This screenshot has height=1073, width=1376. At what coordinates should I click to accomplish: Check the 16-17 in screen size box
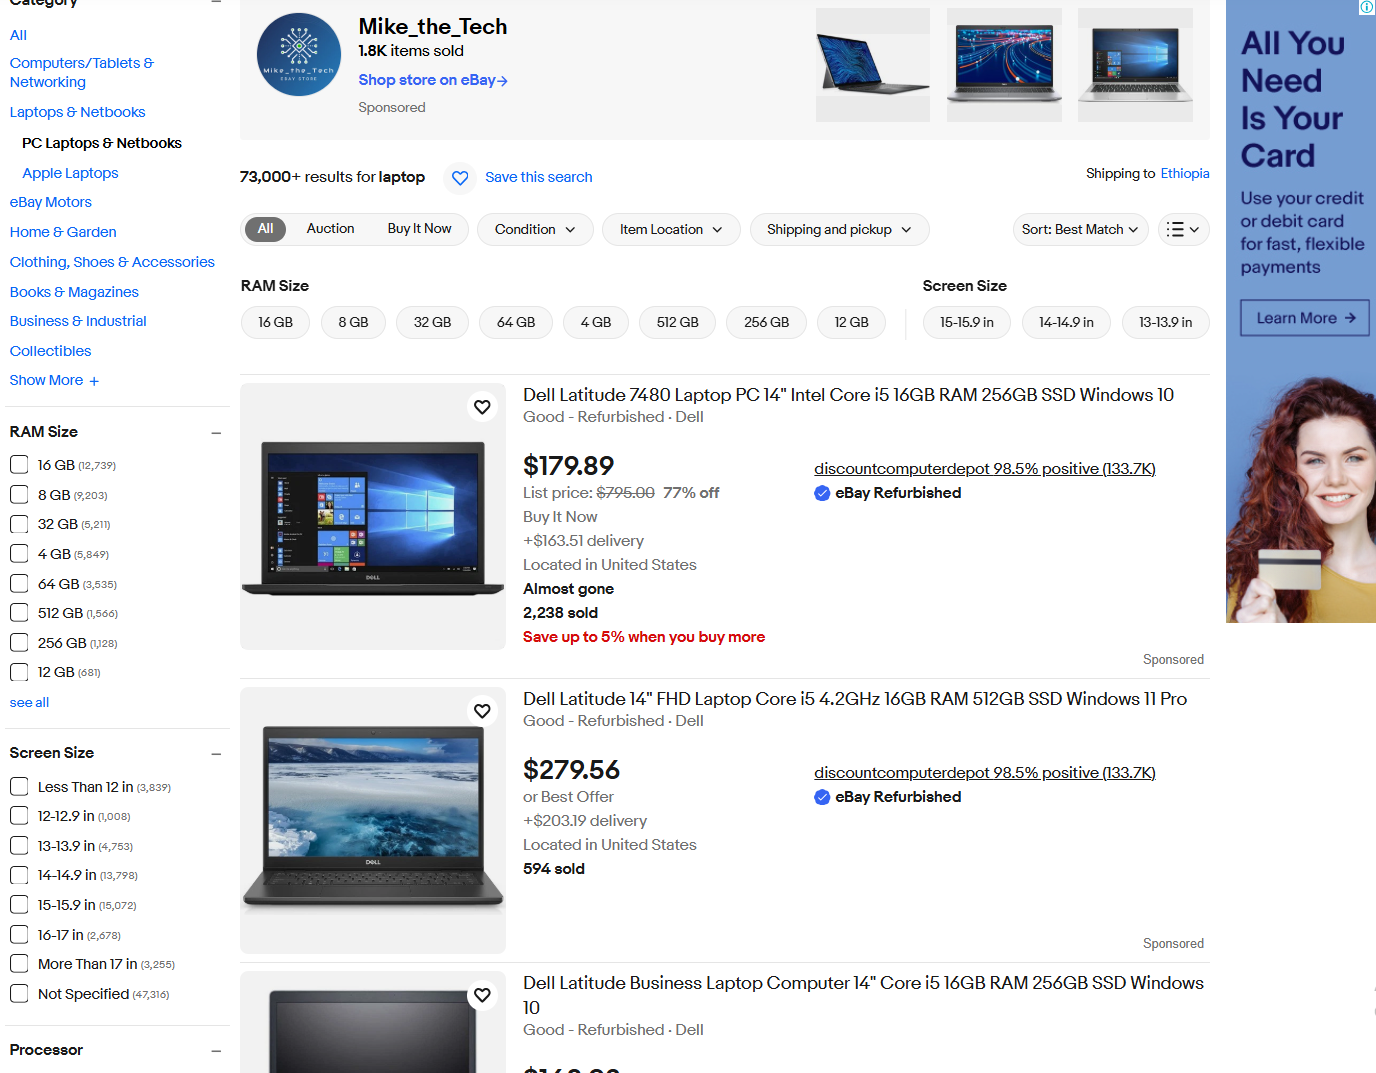pyautogui.click(x=19, y=934)
